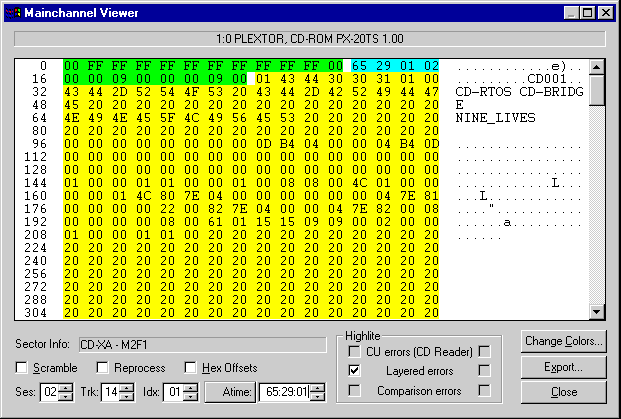Decrease the Trk value with down arrow
The image size is (621, 419).
pyautogui.click(x=127, y=396)
